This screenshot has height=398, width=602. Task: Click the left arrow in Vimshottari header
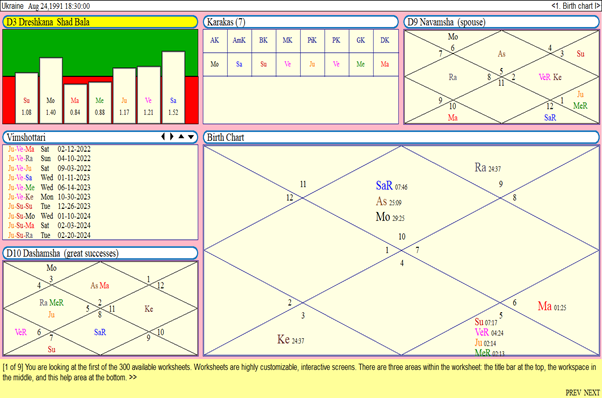(x=163, y=137)
